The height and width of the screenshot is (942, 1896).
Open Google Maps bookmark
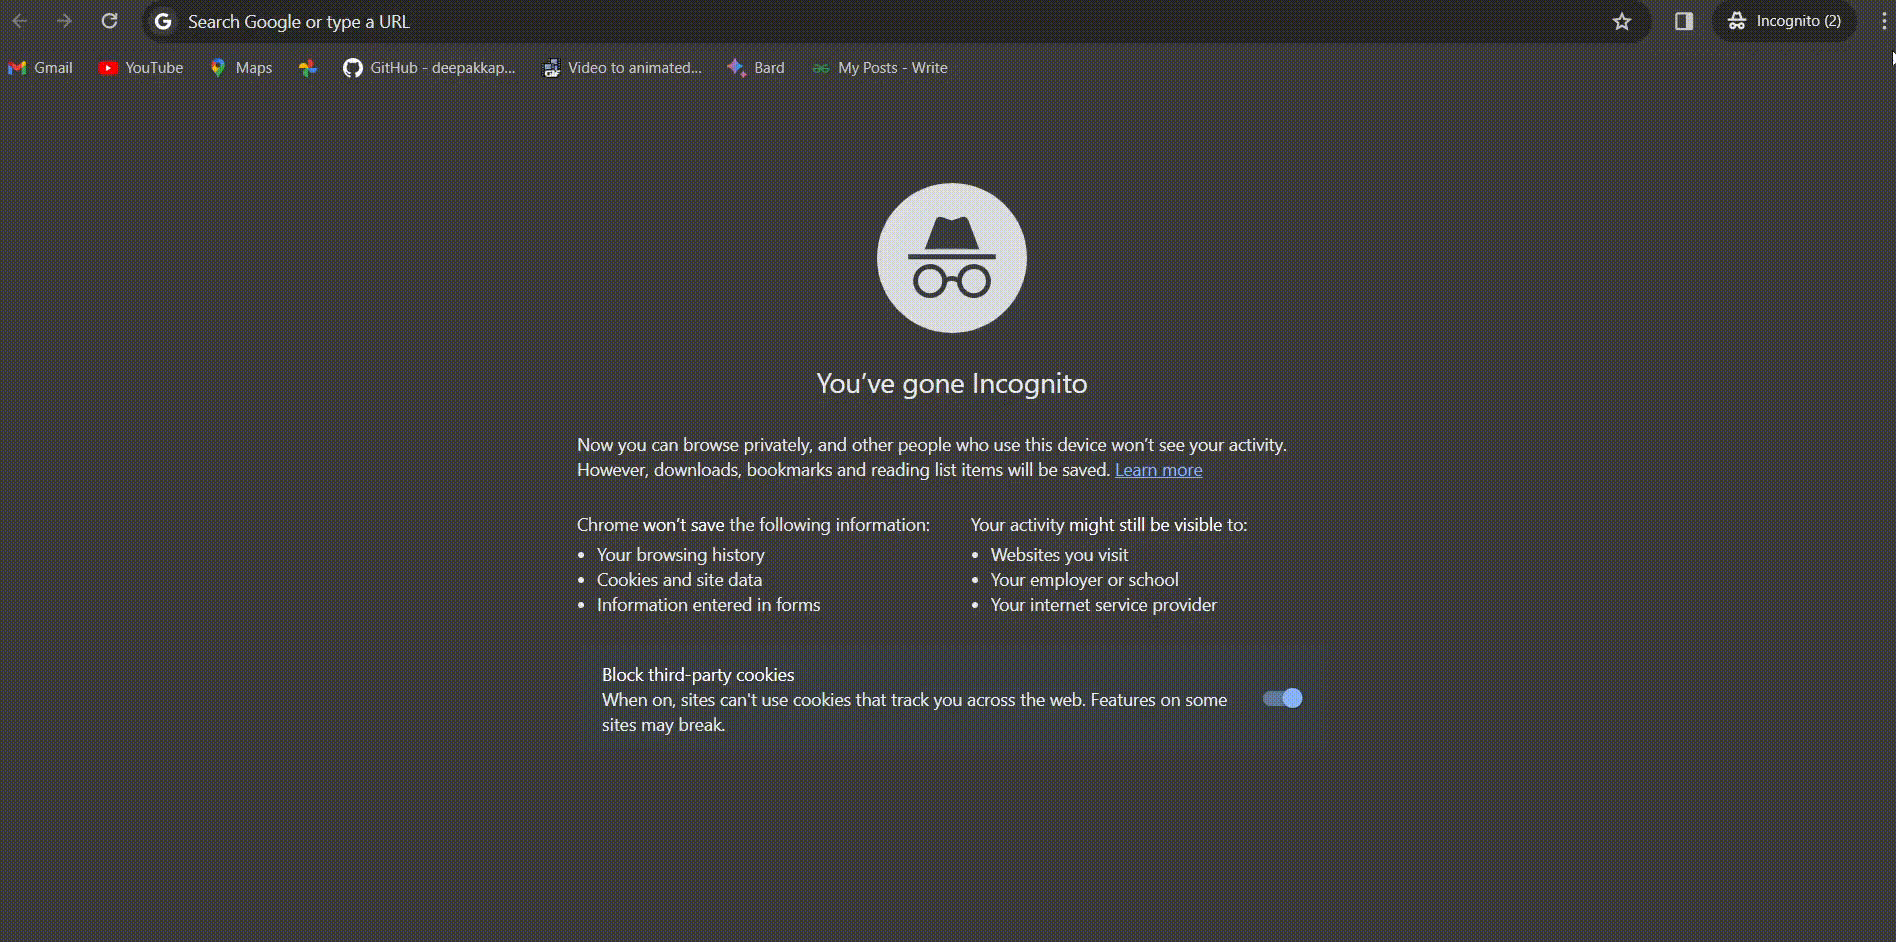coord(240,67)
